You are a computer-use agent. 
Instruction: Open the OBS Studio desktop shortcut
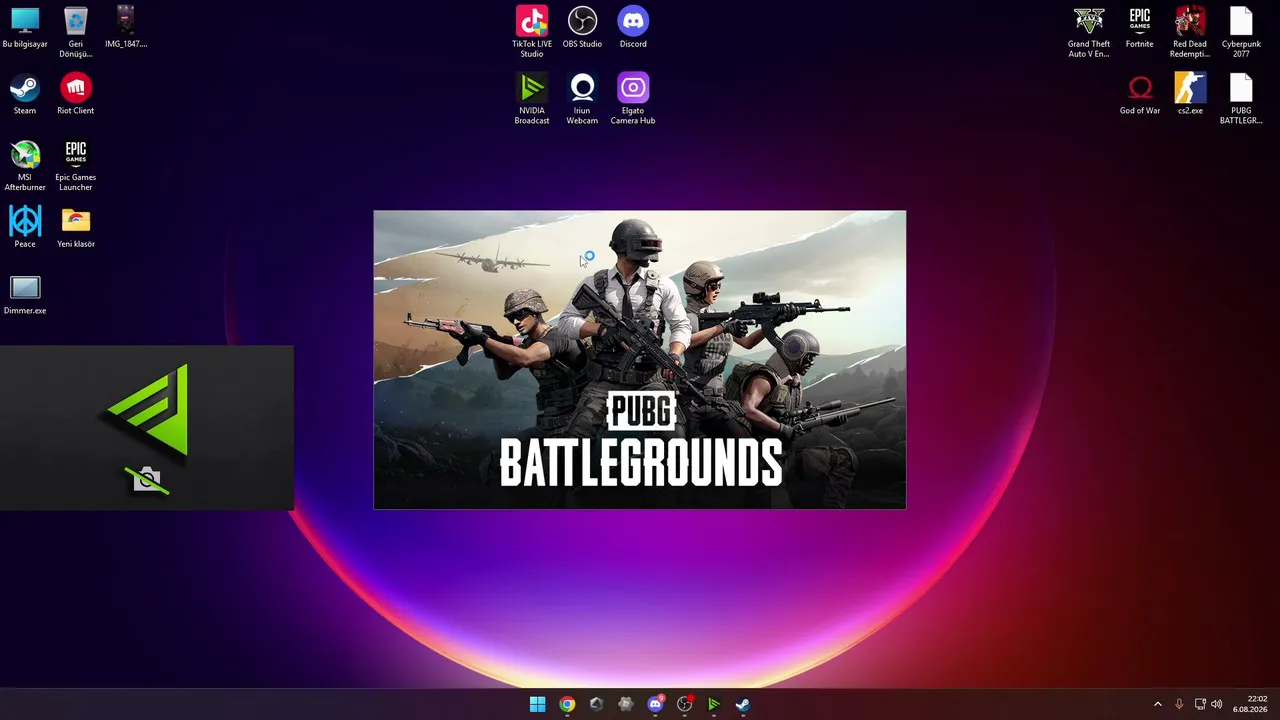(582, 28)
